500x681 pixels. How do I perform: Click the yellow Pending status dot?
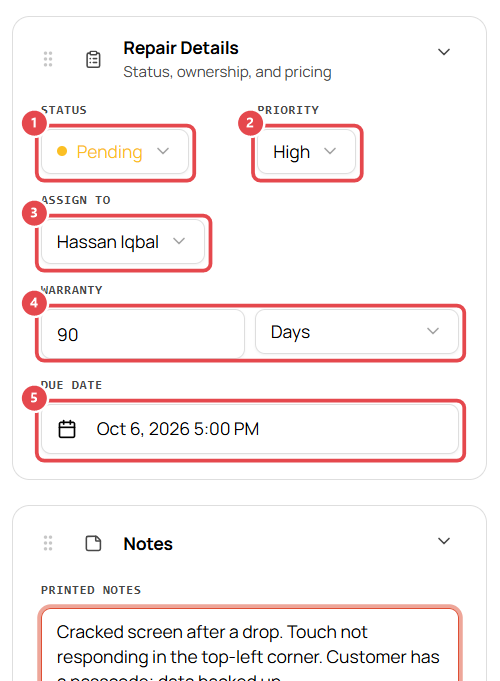(x=62, y=151)
